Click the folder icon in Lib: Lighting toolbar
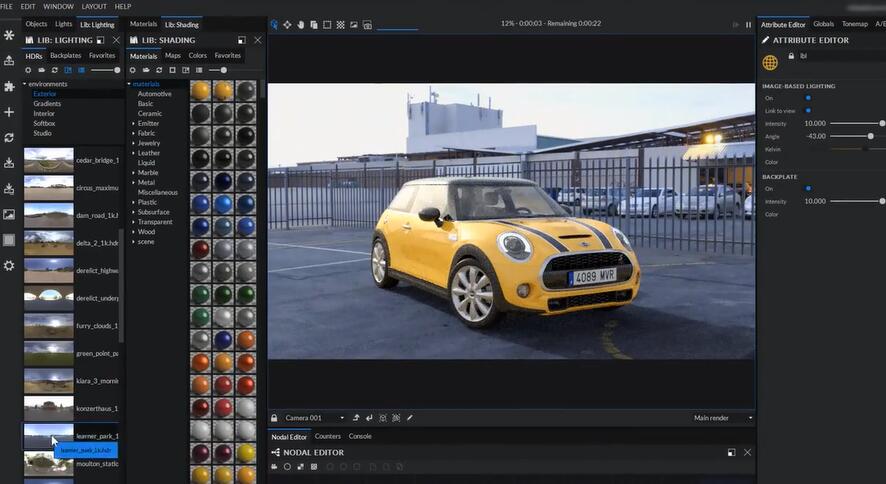This screenshot has width=886, height=484. pos(41,70)
